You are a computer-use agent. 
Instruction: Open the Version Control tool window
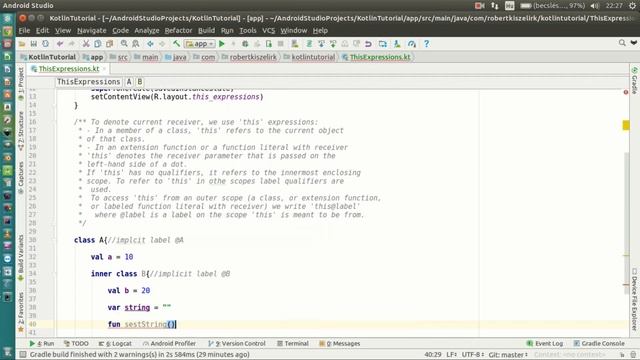237,344
